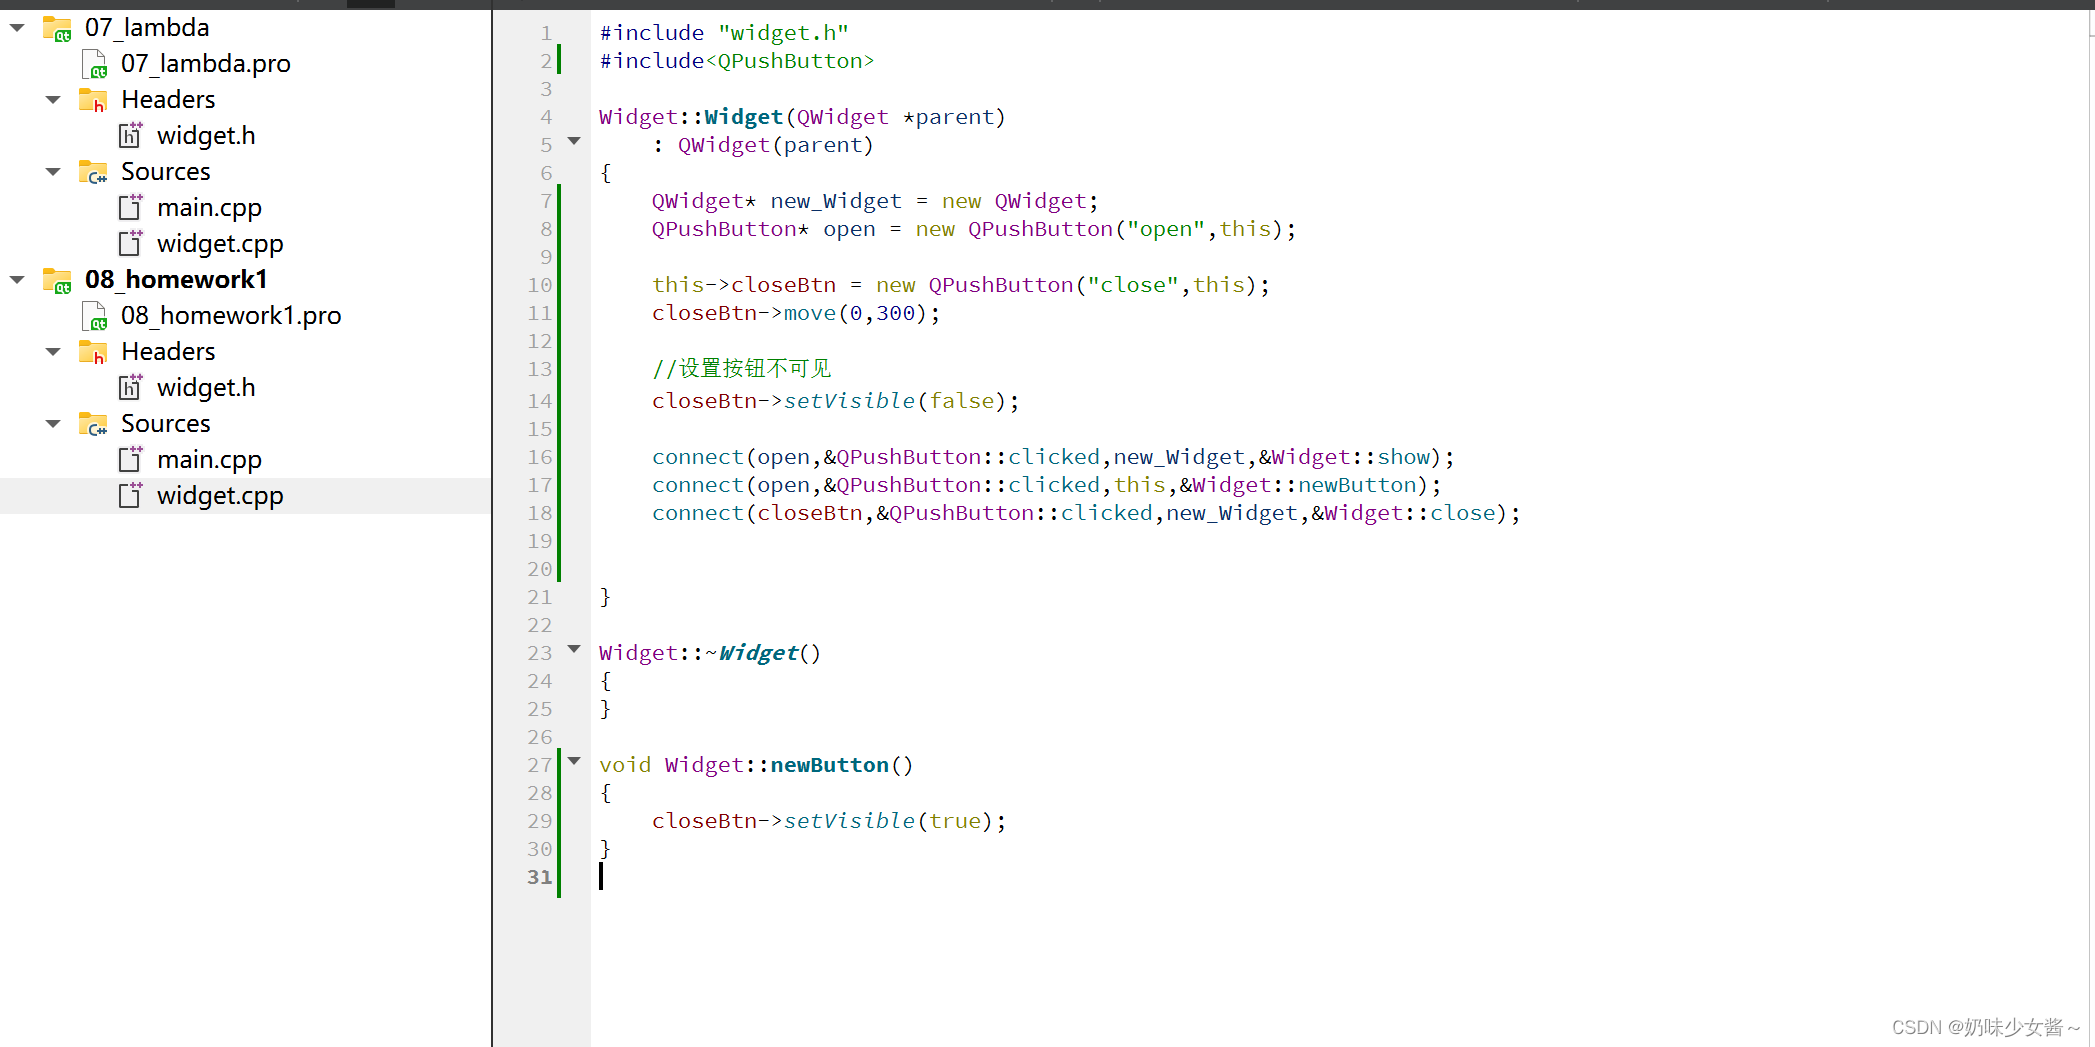2095x1047 pixels.
Task: Click #include "widget.h" text on line 1
Action: [725, 33]
